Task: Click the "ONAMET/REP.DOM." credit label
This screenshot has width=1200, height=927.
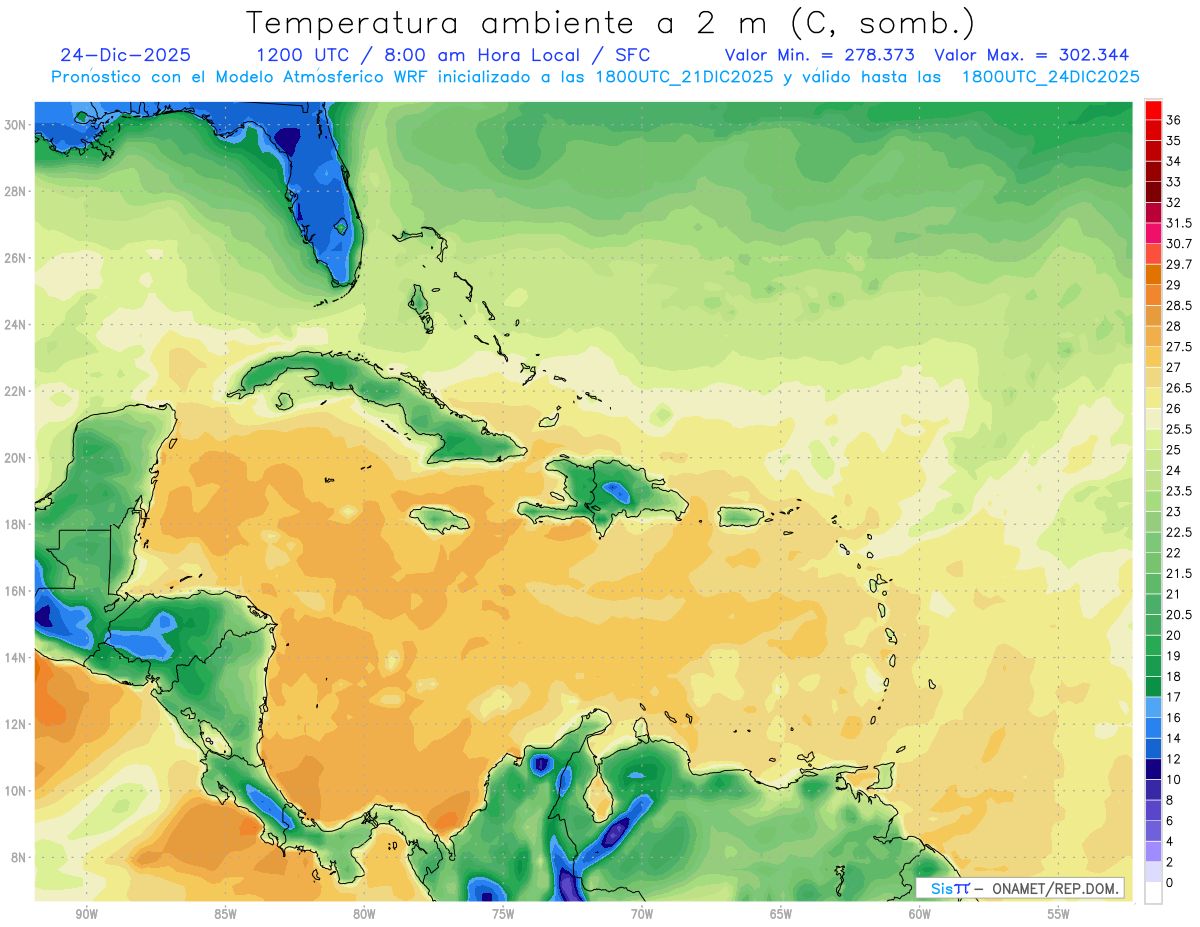Action: [x=1055, y=888]
